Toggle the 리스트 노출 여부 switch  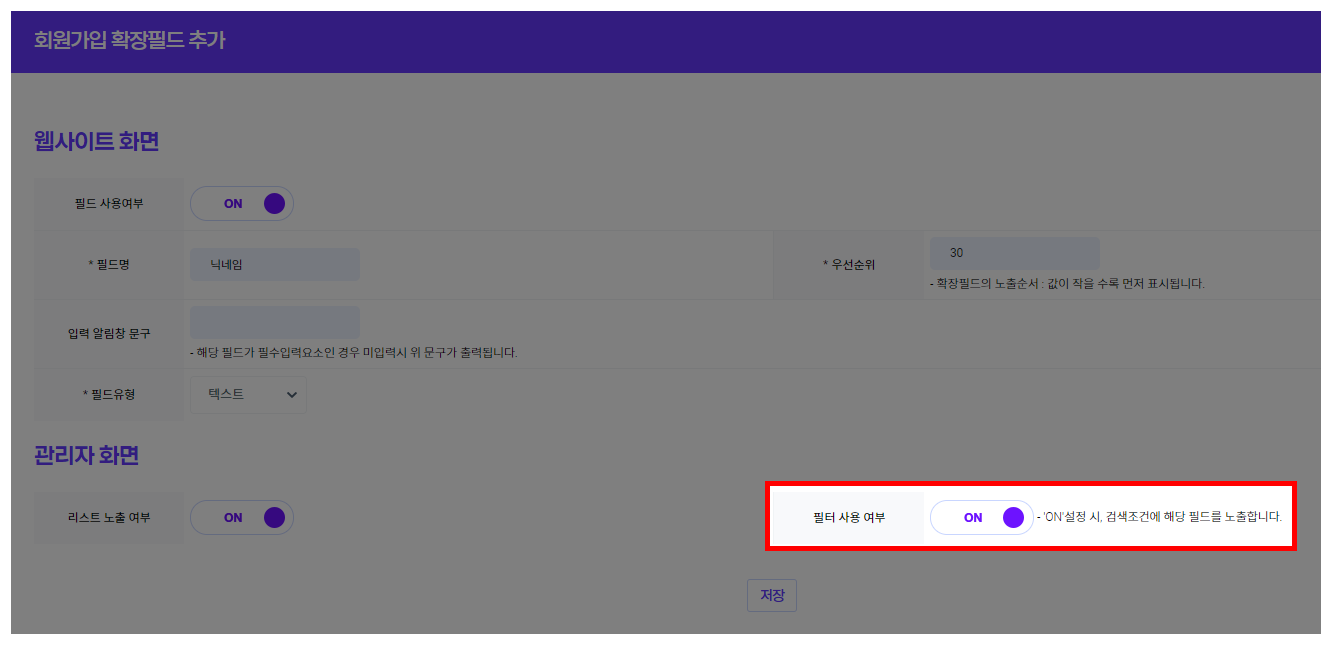pyautogui.click(x=242, y=517)
